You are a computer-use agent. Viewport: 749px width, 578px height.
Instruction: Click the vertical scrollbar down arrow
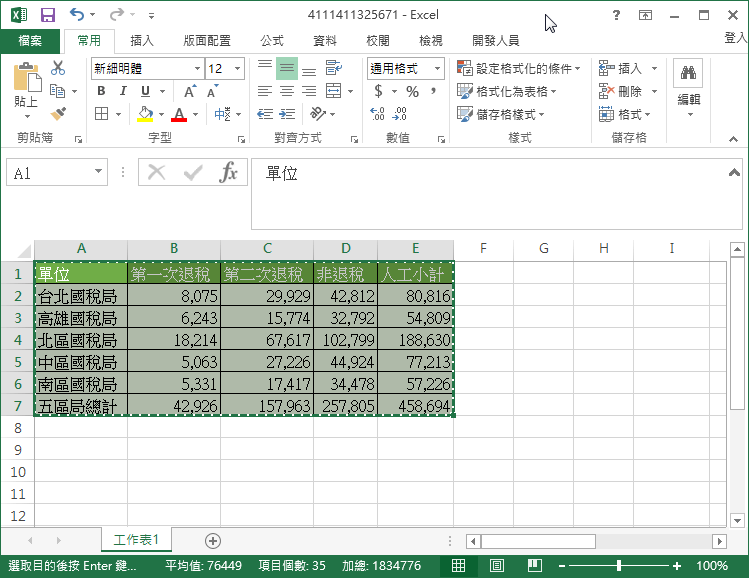tap(737, 520)
